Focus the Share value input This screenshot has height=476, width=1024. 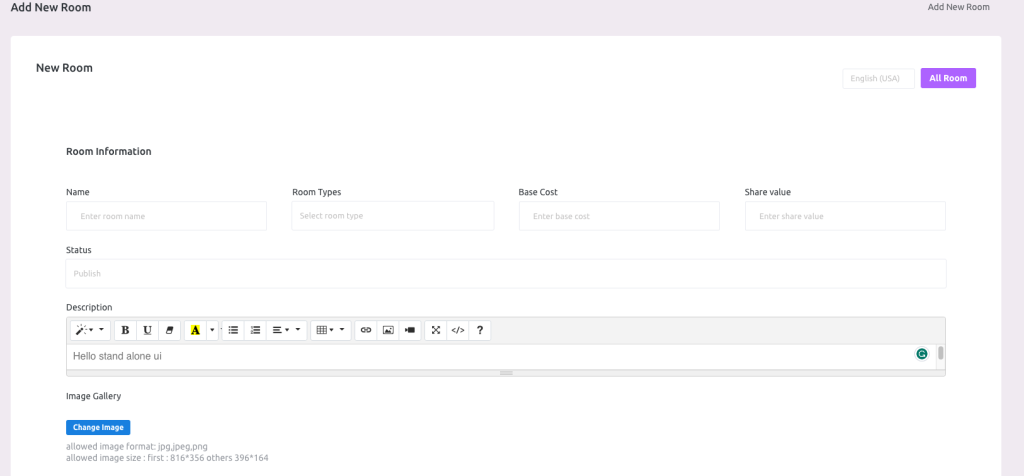pyautogui.click(x=845, y=216)
